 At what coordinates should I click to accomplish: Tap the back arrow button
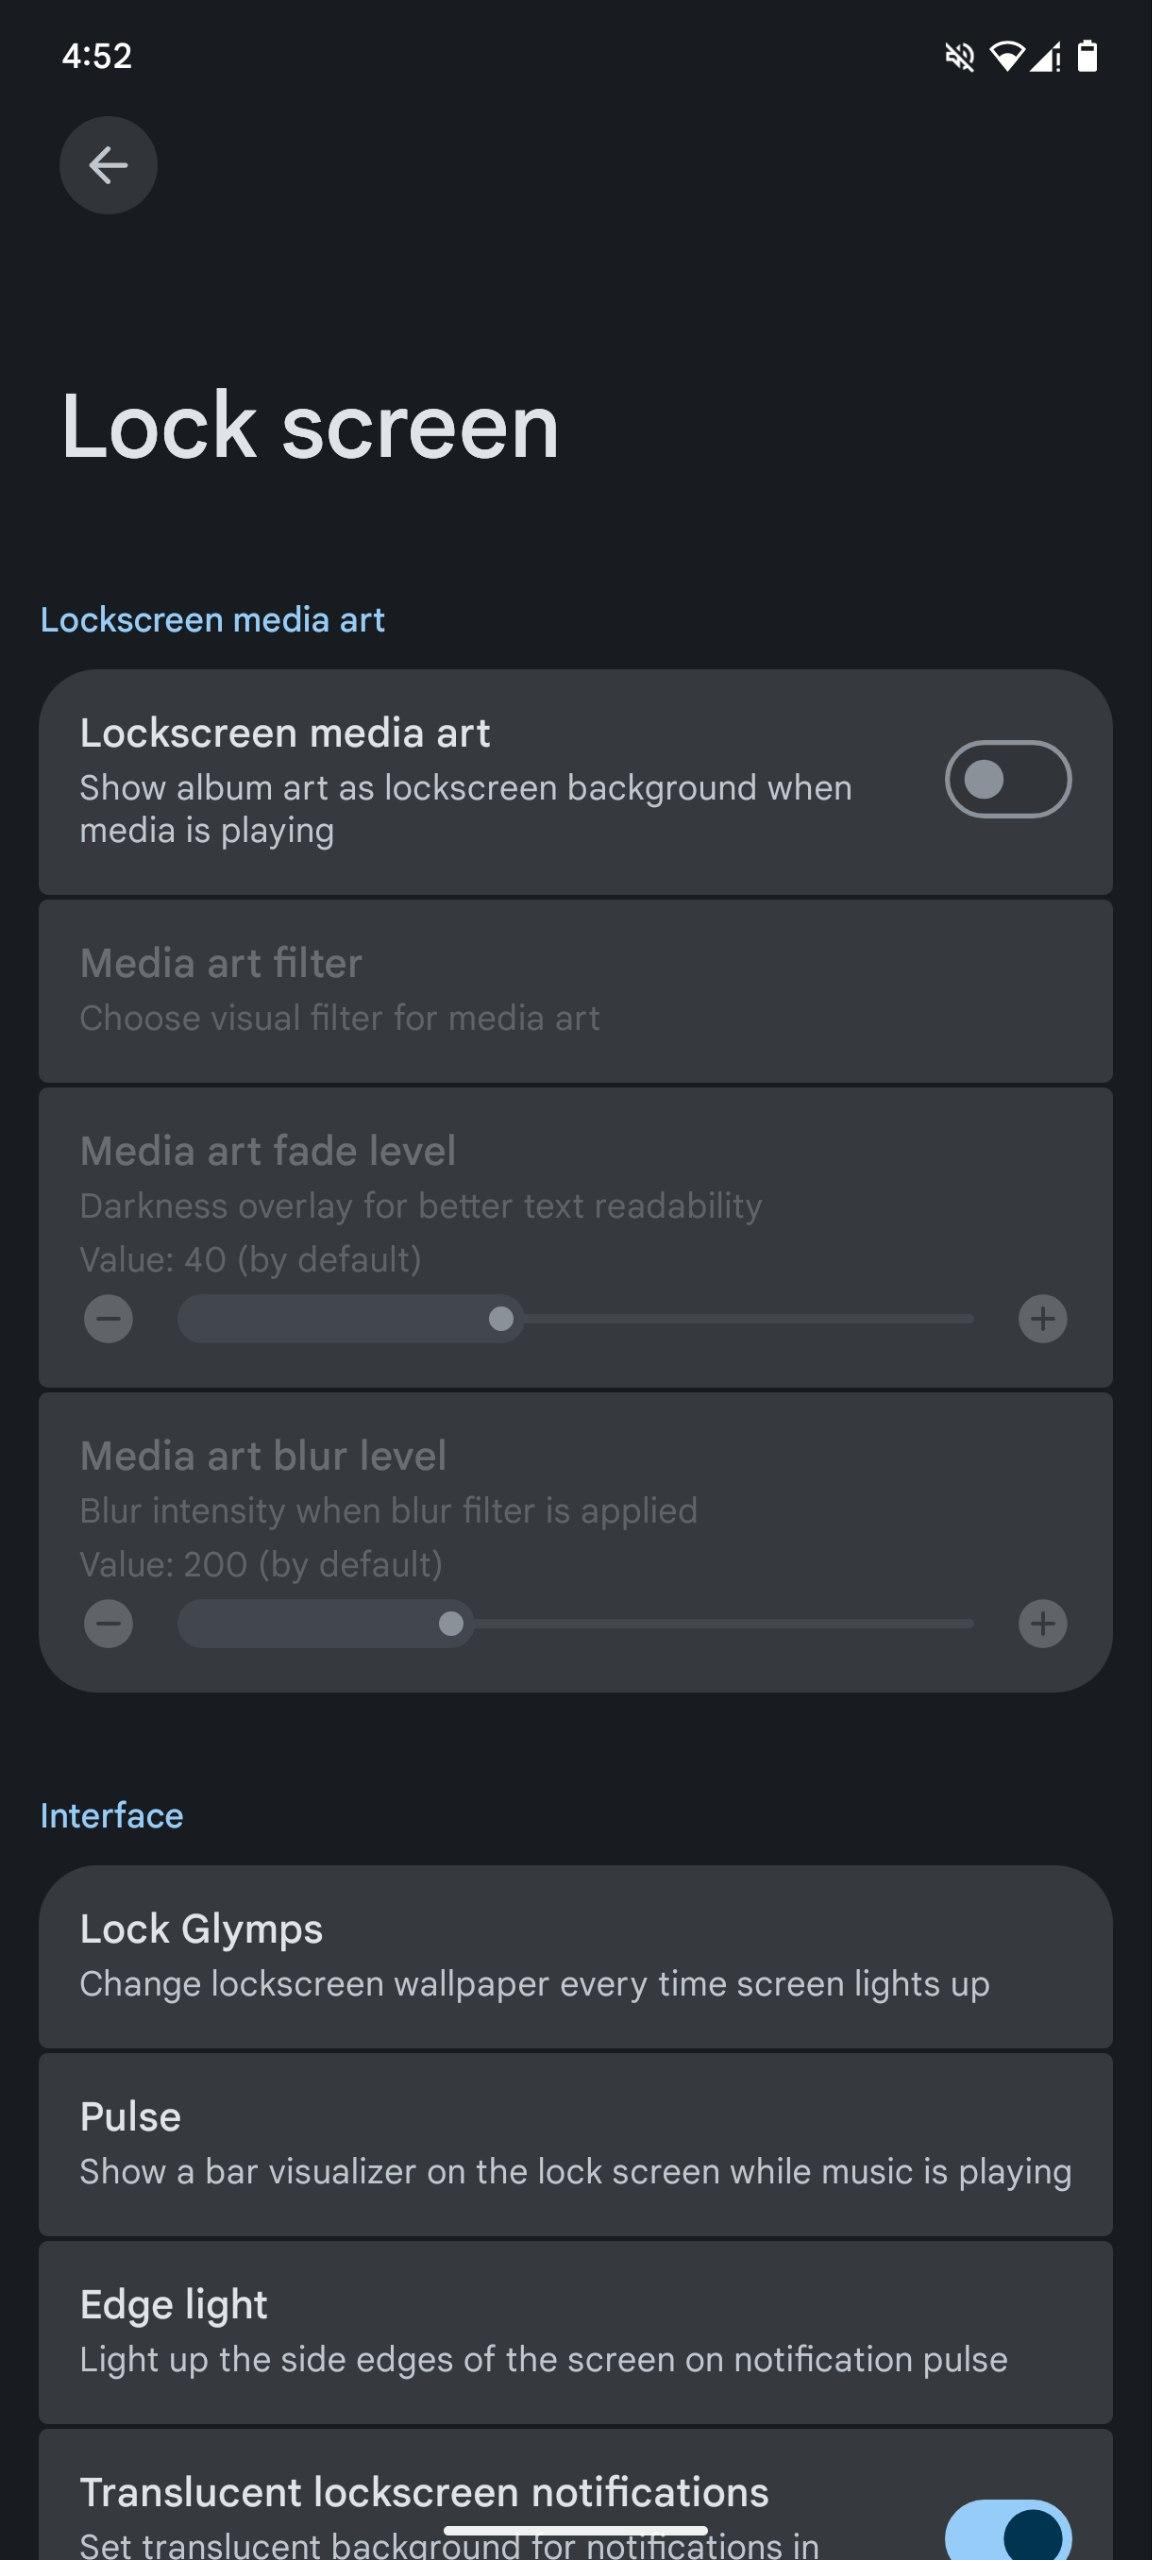(x=108, y=165)
